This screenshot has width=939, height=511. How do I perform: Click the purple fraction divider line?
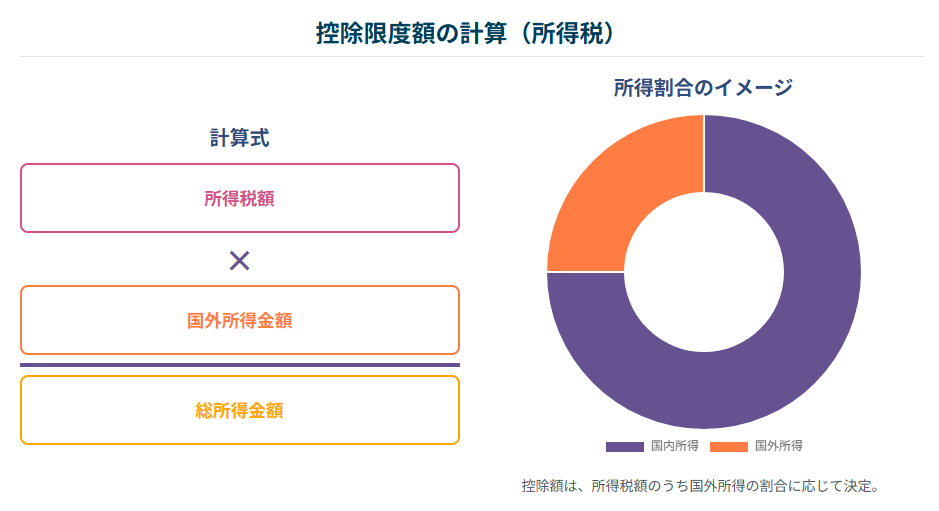(239, 365)
